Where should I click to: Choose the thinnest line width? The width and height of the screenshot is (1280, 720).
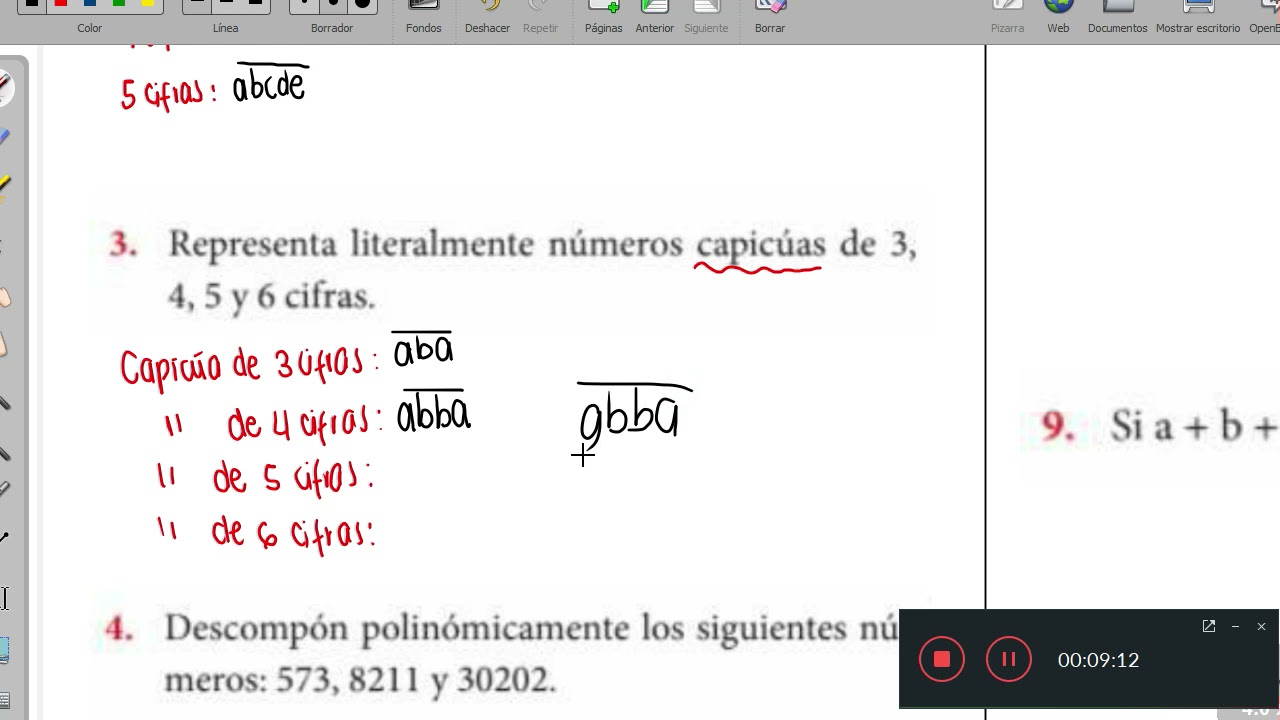[197, 4]
